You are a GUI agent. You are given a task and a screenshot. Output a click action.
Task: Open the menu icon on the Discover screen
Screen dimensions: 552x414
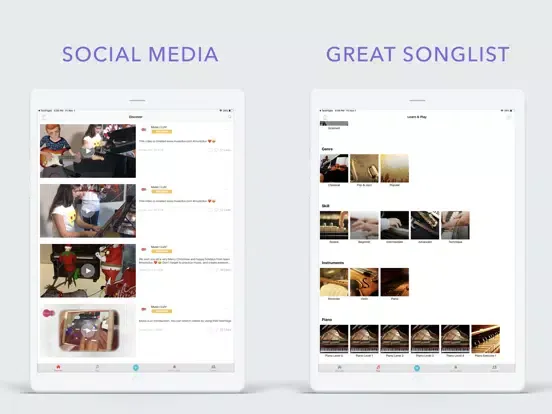coord(44,117)
